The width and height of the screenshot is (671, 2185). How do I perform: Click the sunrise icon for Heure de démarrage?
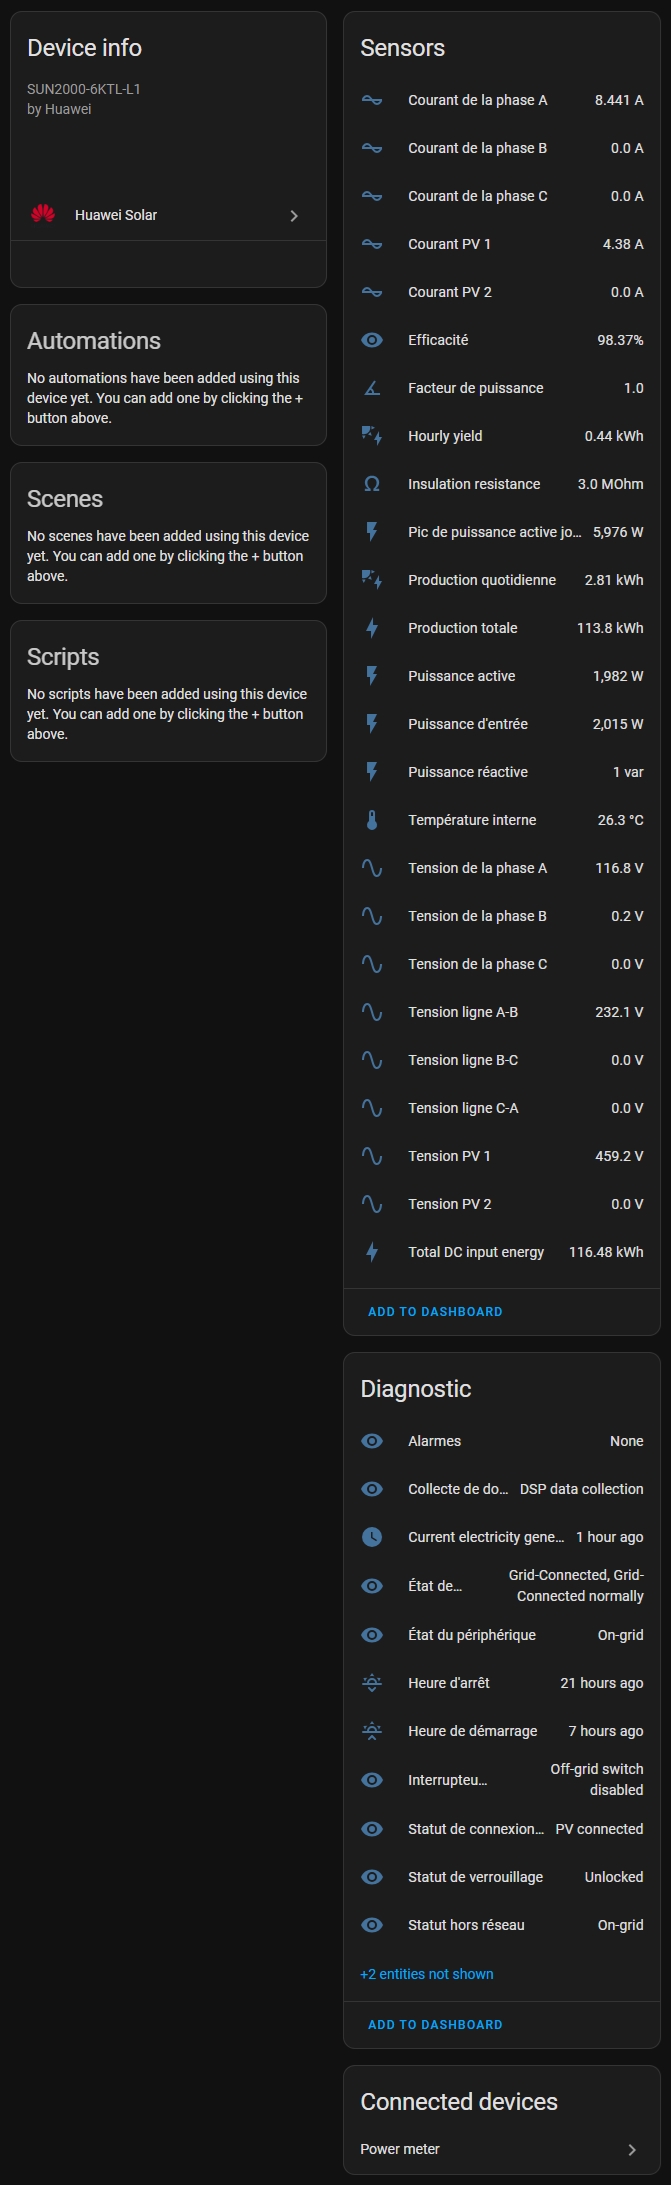pyautogui.click(x=372, y=1731)
